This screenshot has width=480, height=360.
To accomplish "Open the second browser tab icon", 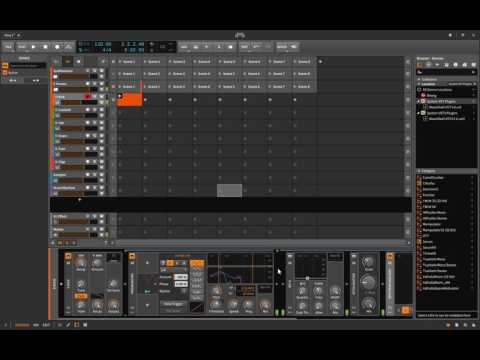I will click(429, 65).
